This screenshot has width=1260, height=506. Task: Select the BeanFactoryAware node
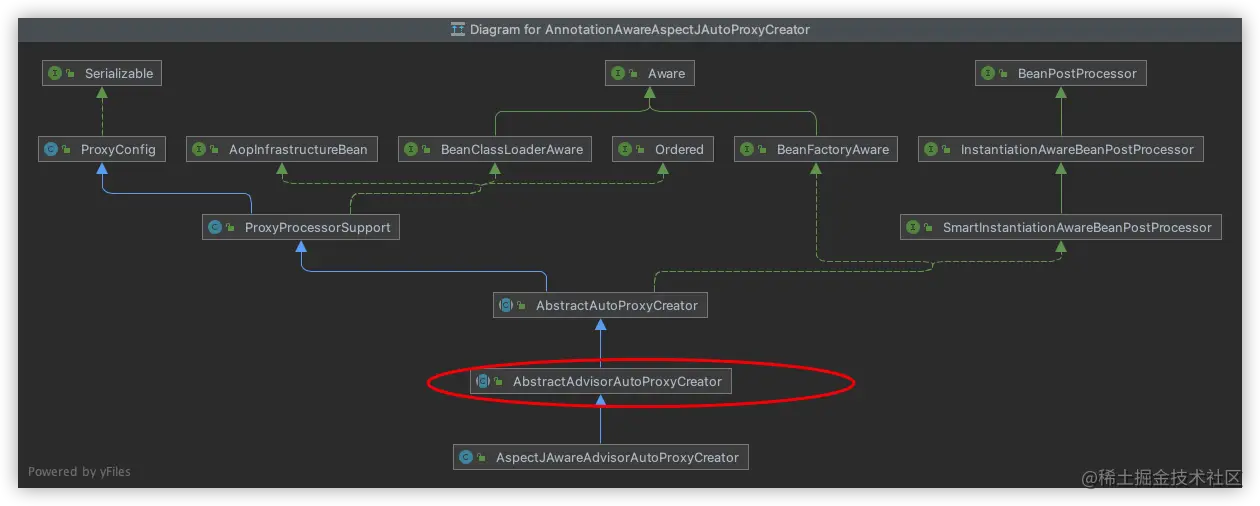tap(815, 149)
